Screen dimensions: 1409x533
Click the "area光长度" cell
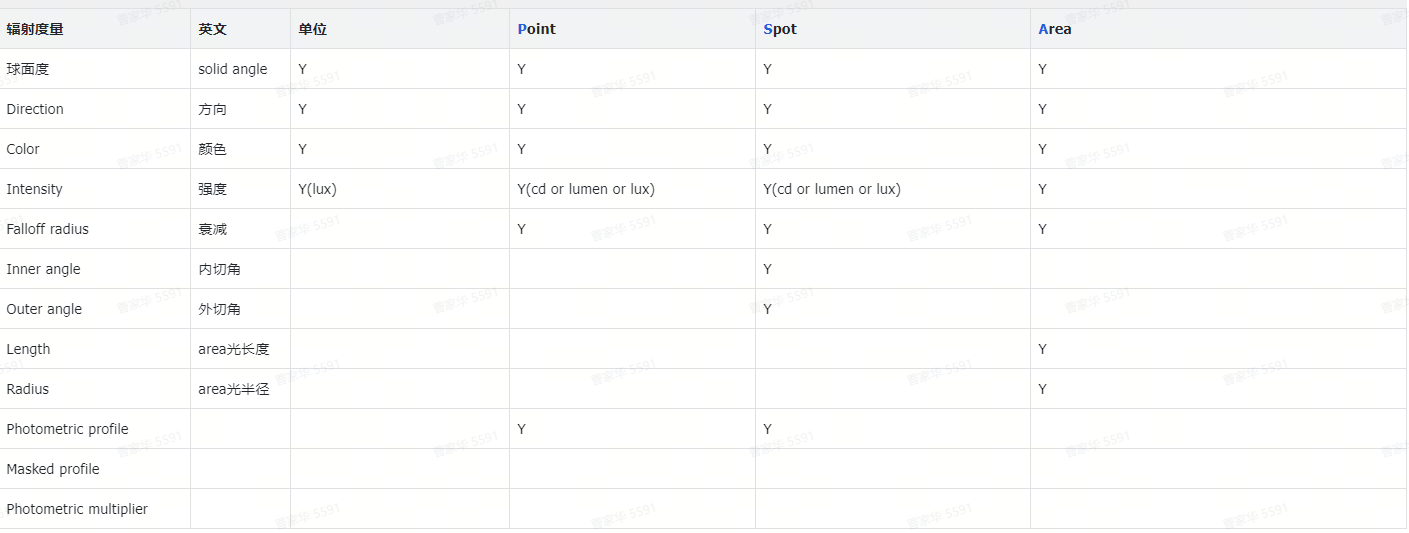point(233,349)
